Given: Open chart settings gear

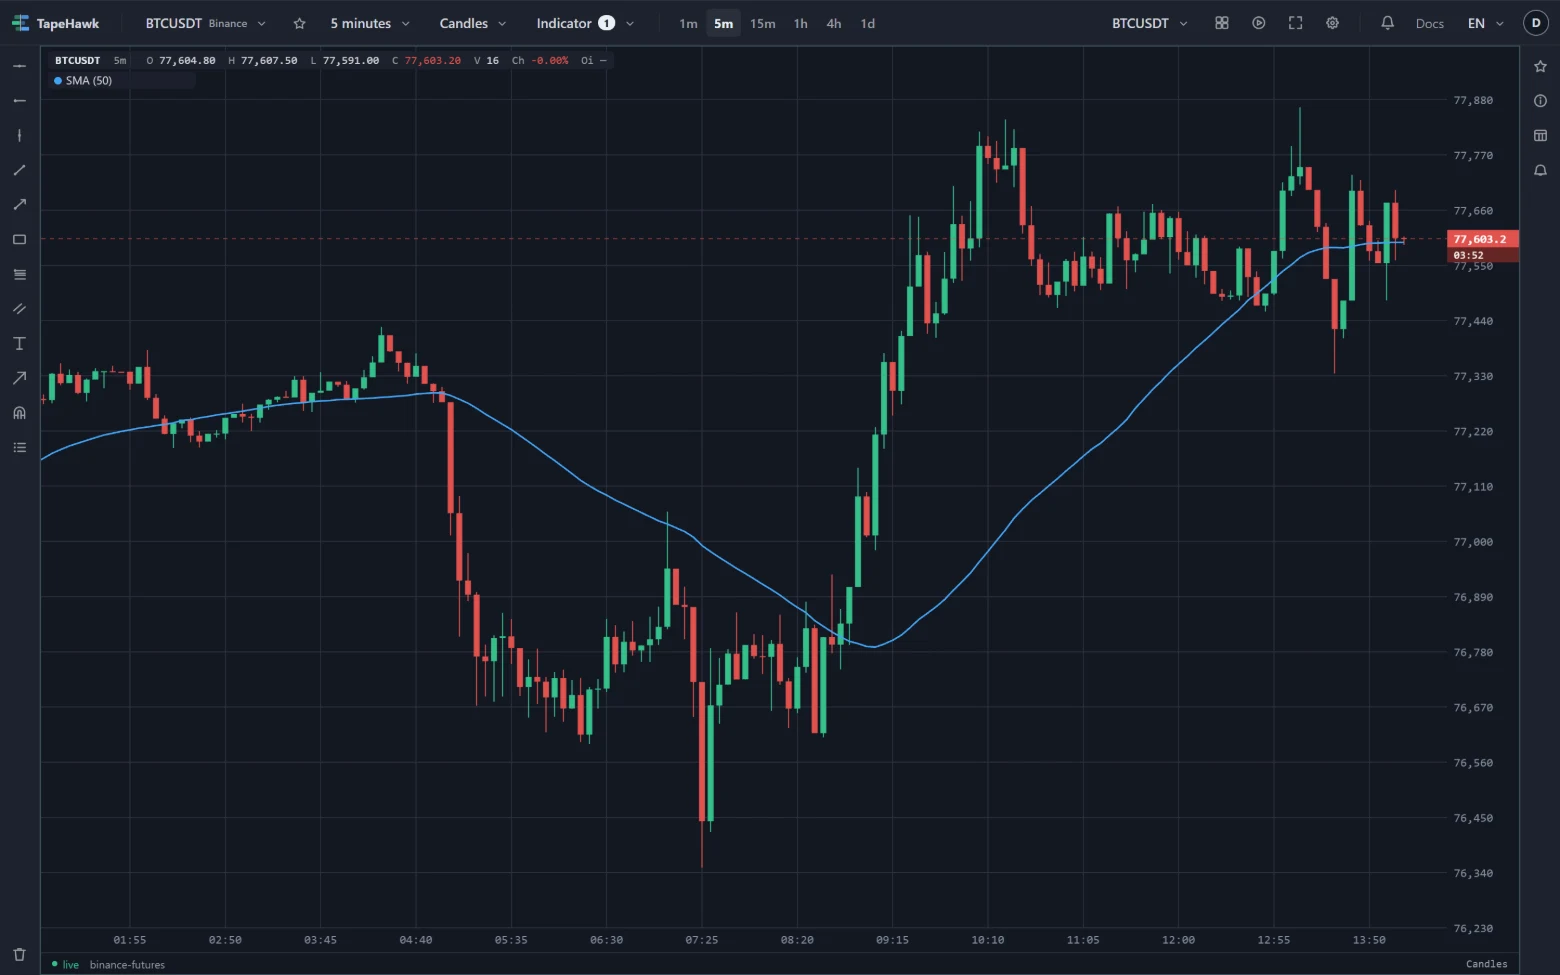Looking at the screenshot, I should point(1332,23).
